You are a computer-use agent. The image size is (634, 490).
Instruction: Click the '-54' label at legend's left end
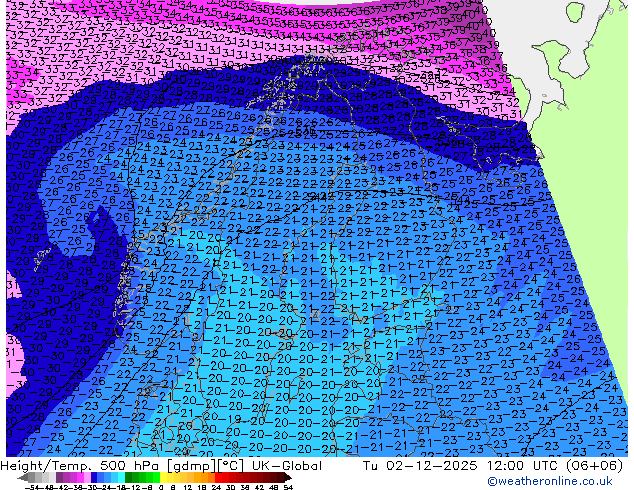pyautogui.click(x=32, y=487)
